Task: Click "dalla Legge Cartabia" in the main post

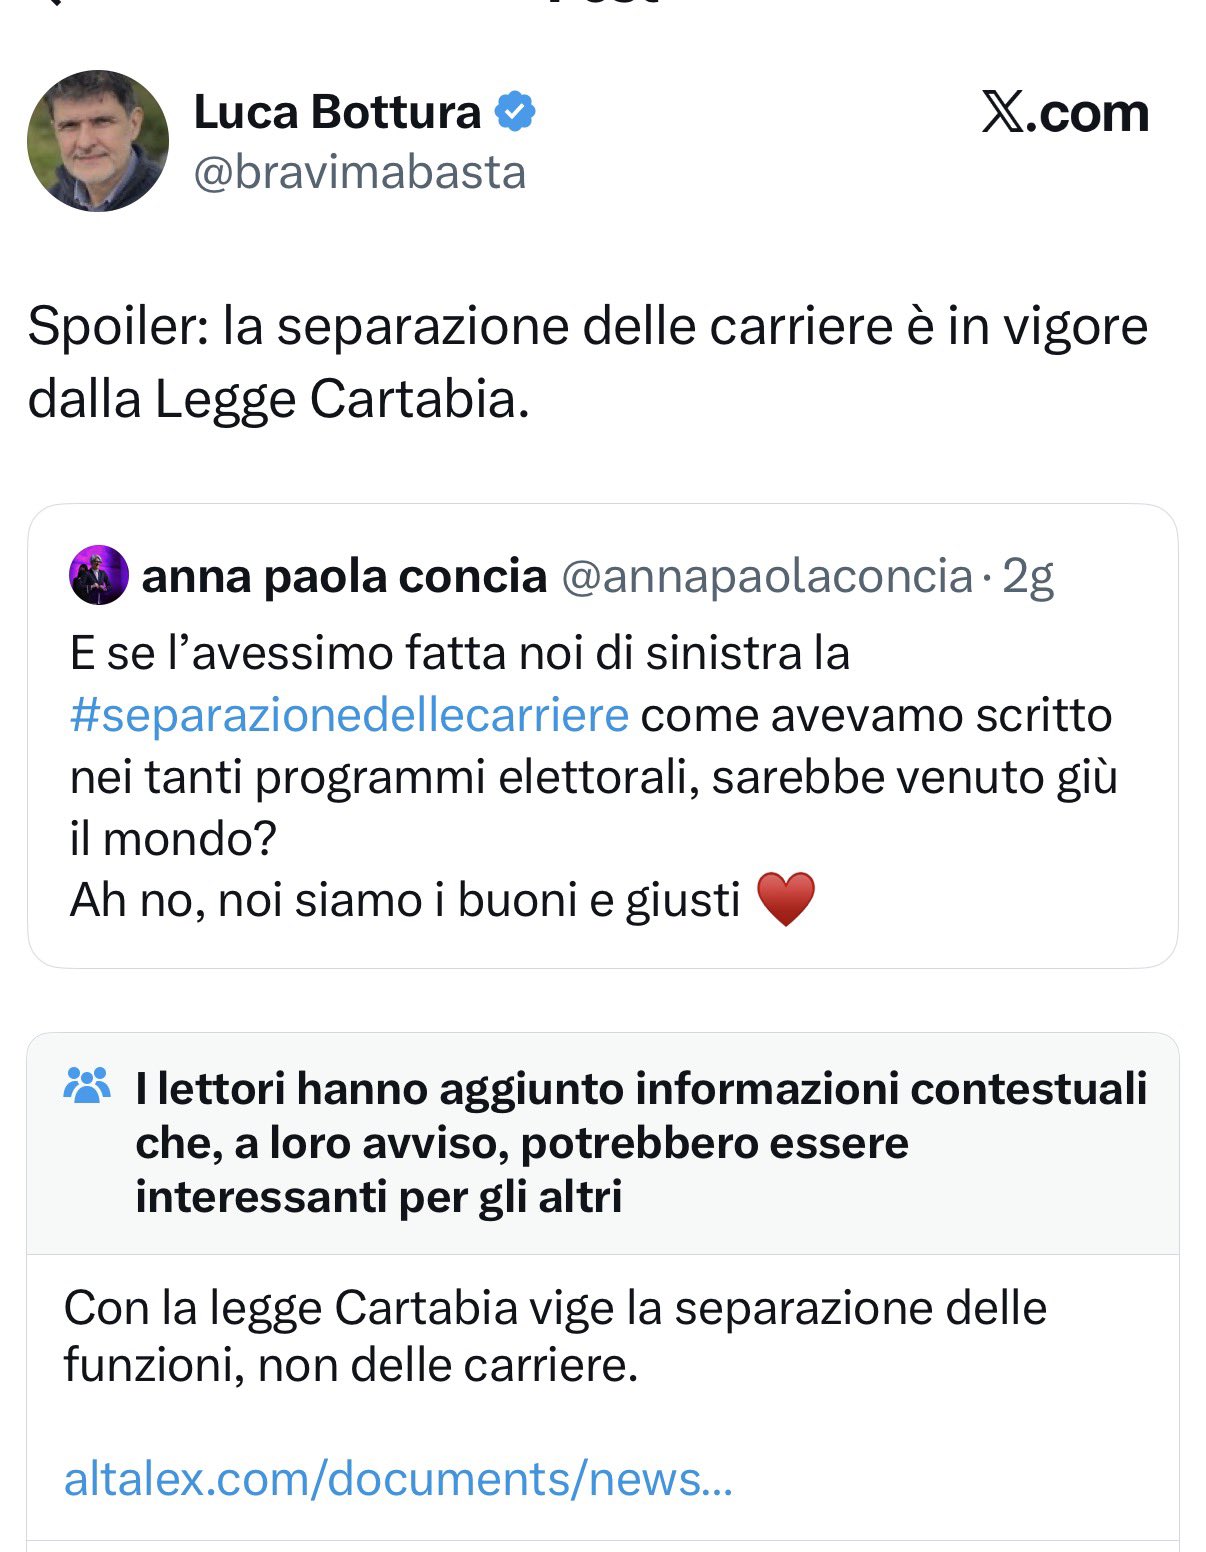Action: (277, 399)
